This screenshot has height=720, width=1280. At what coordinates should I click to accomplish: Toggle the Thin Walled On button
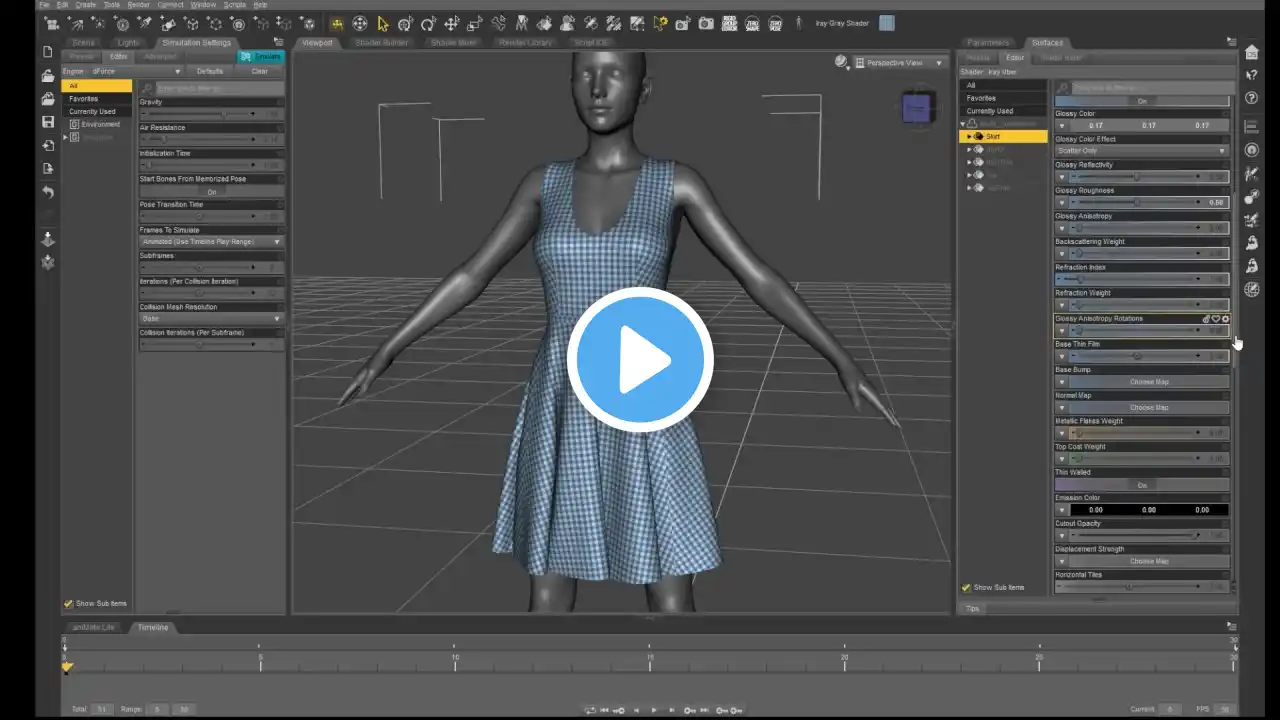pos(1142,485)
